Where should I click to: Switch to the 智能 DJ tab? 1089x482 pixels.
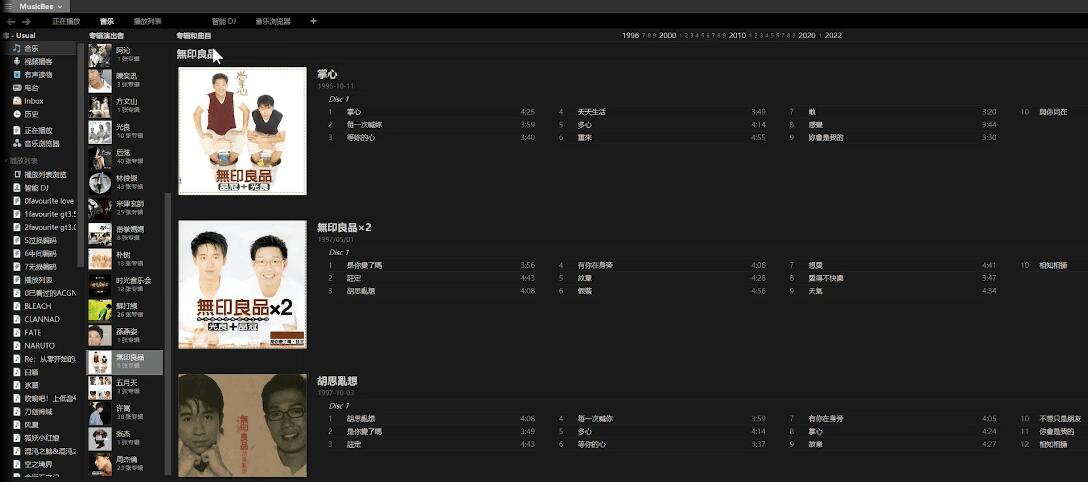224,22
